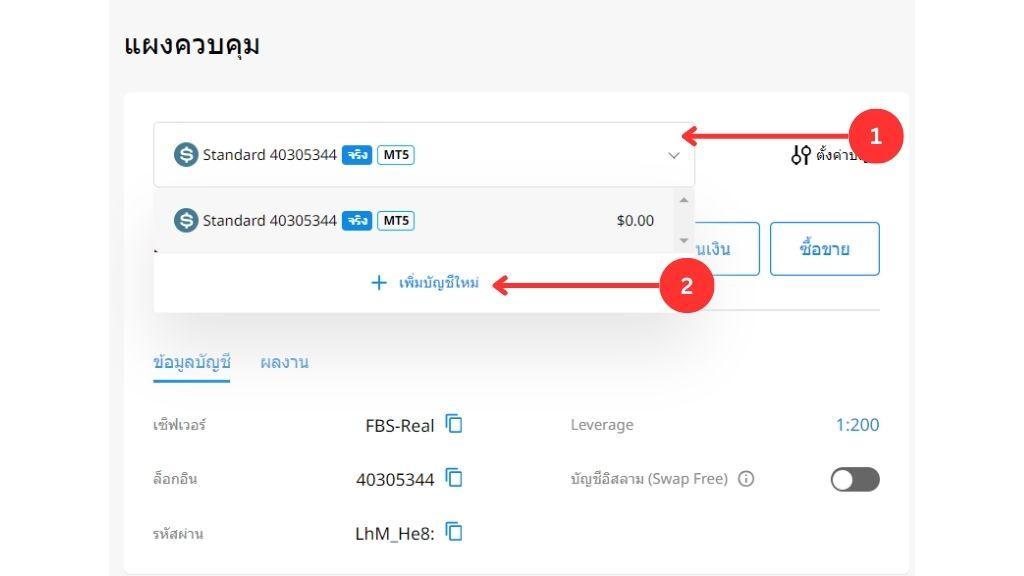The width and height of the screenshot is (1024, 576).
Task: Open the ผลงาน tab
Action: (x=284, y=363)
